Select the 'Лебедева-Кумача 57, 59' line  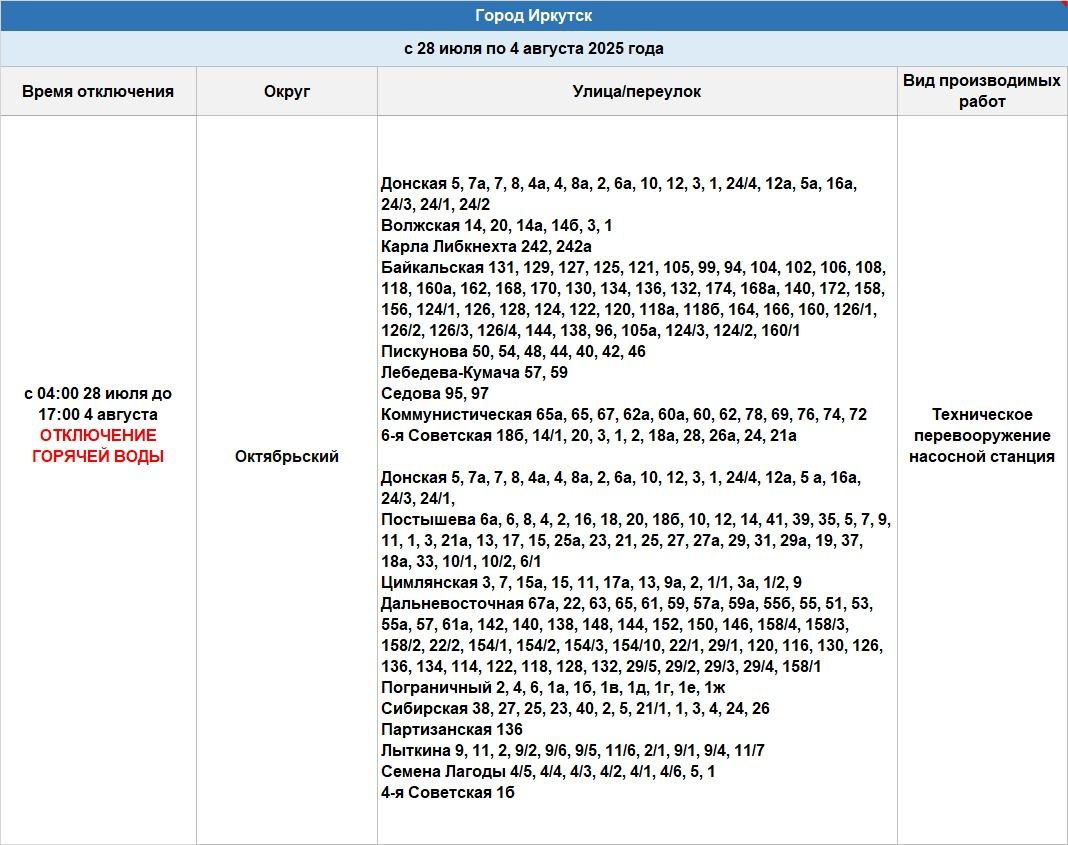474,373
